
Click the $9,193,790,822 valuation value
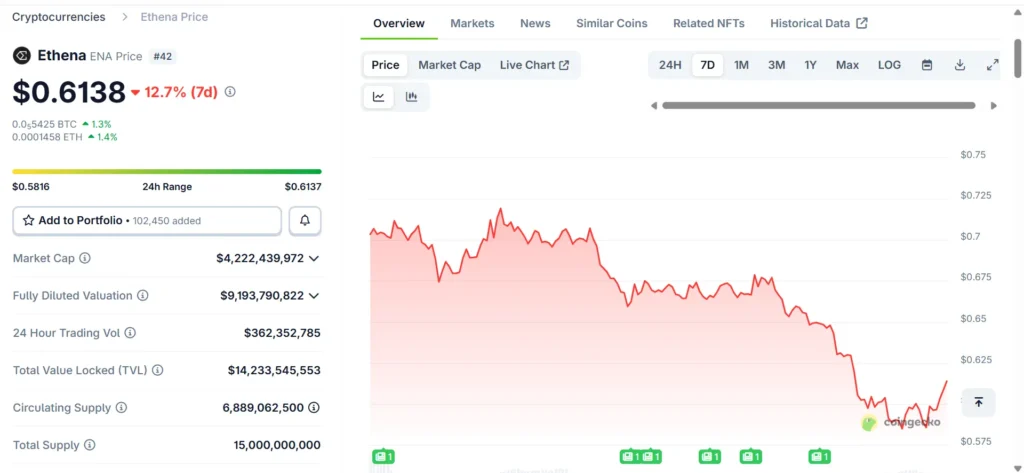[x=262, y=295]
